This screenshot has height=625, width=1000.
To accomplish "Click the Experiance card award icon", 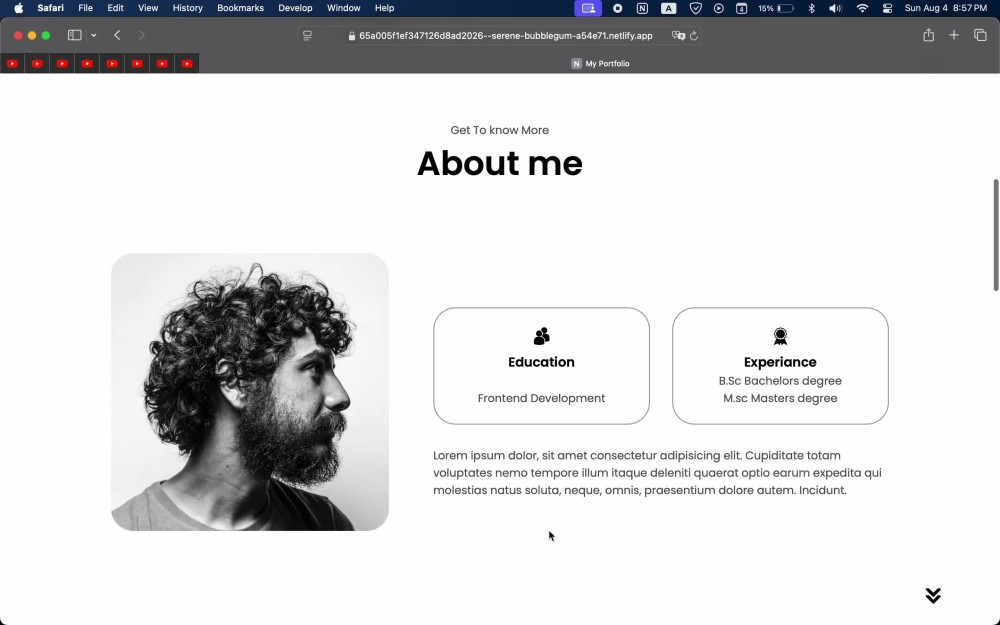I will (x=780, y=336).
